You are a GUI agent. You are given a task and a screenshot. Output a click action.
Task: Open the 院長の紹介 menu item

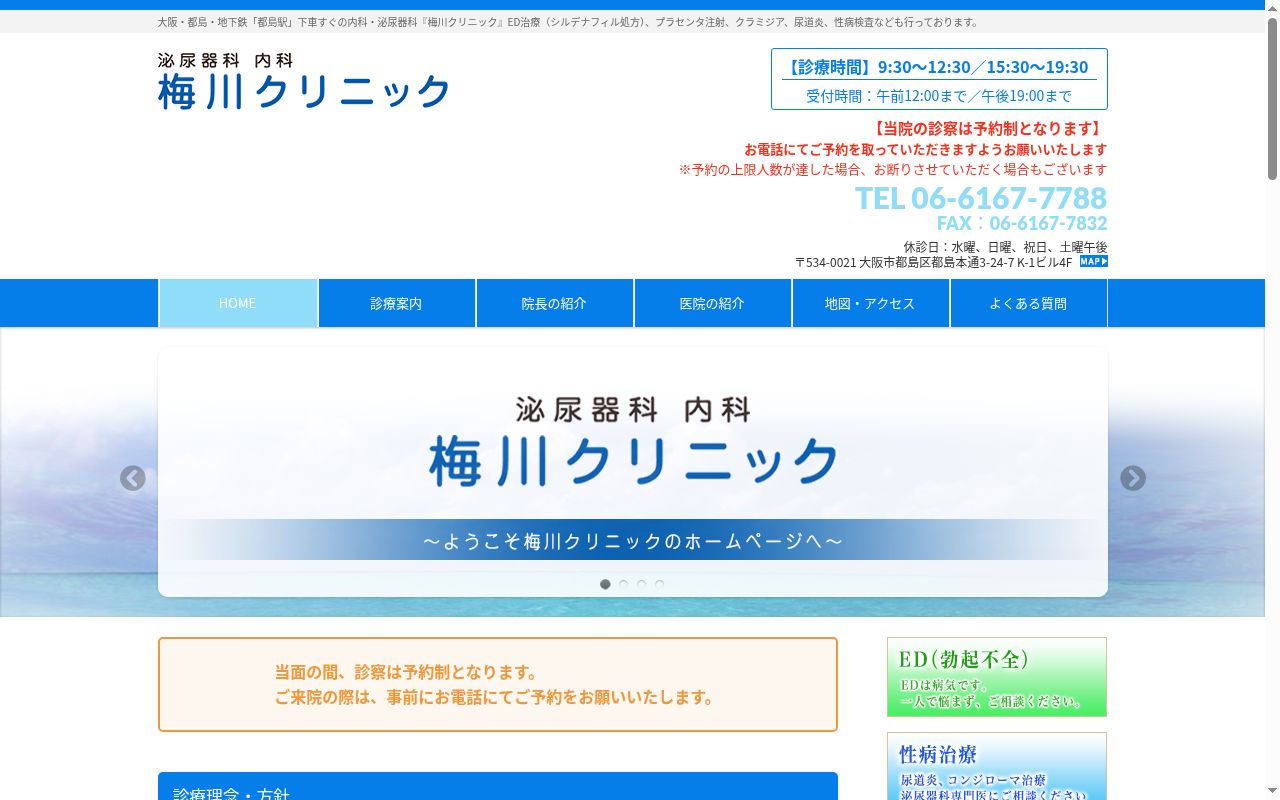[x=554, y=303]
